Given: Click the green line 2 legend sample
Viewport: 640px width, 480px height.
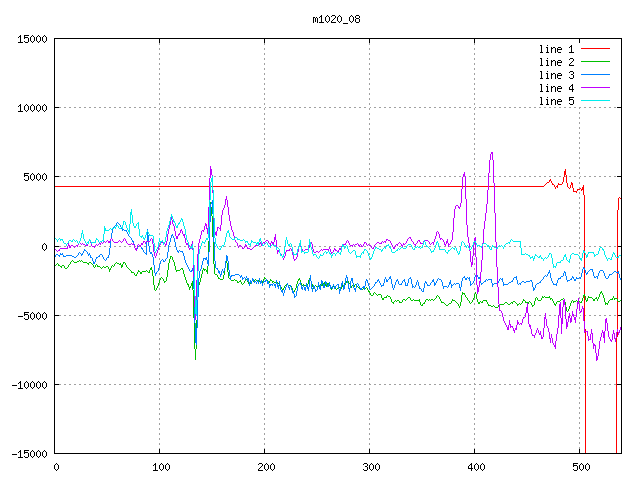Looking at the screenshot, I should coord(595,62).
